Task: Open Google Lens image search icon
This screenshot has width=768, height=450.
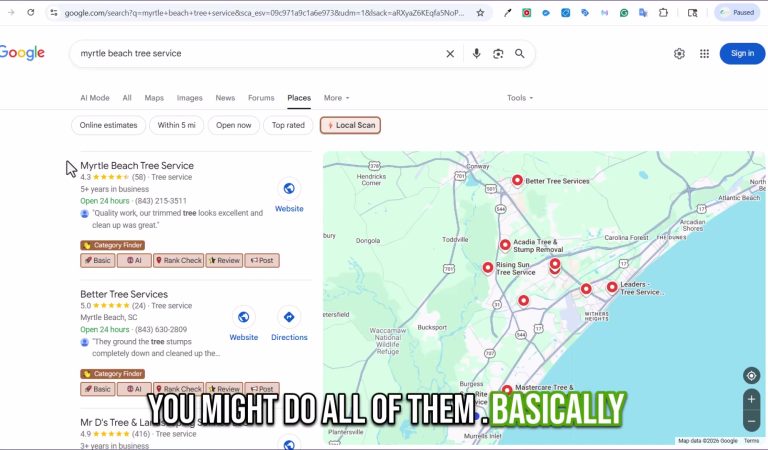Action: 498,53
